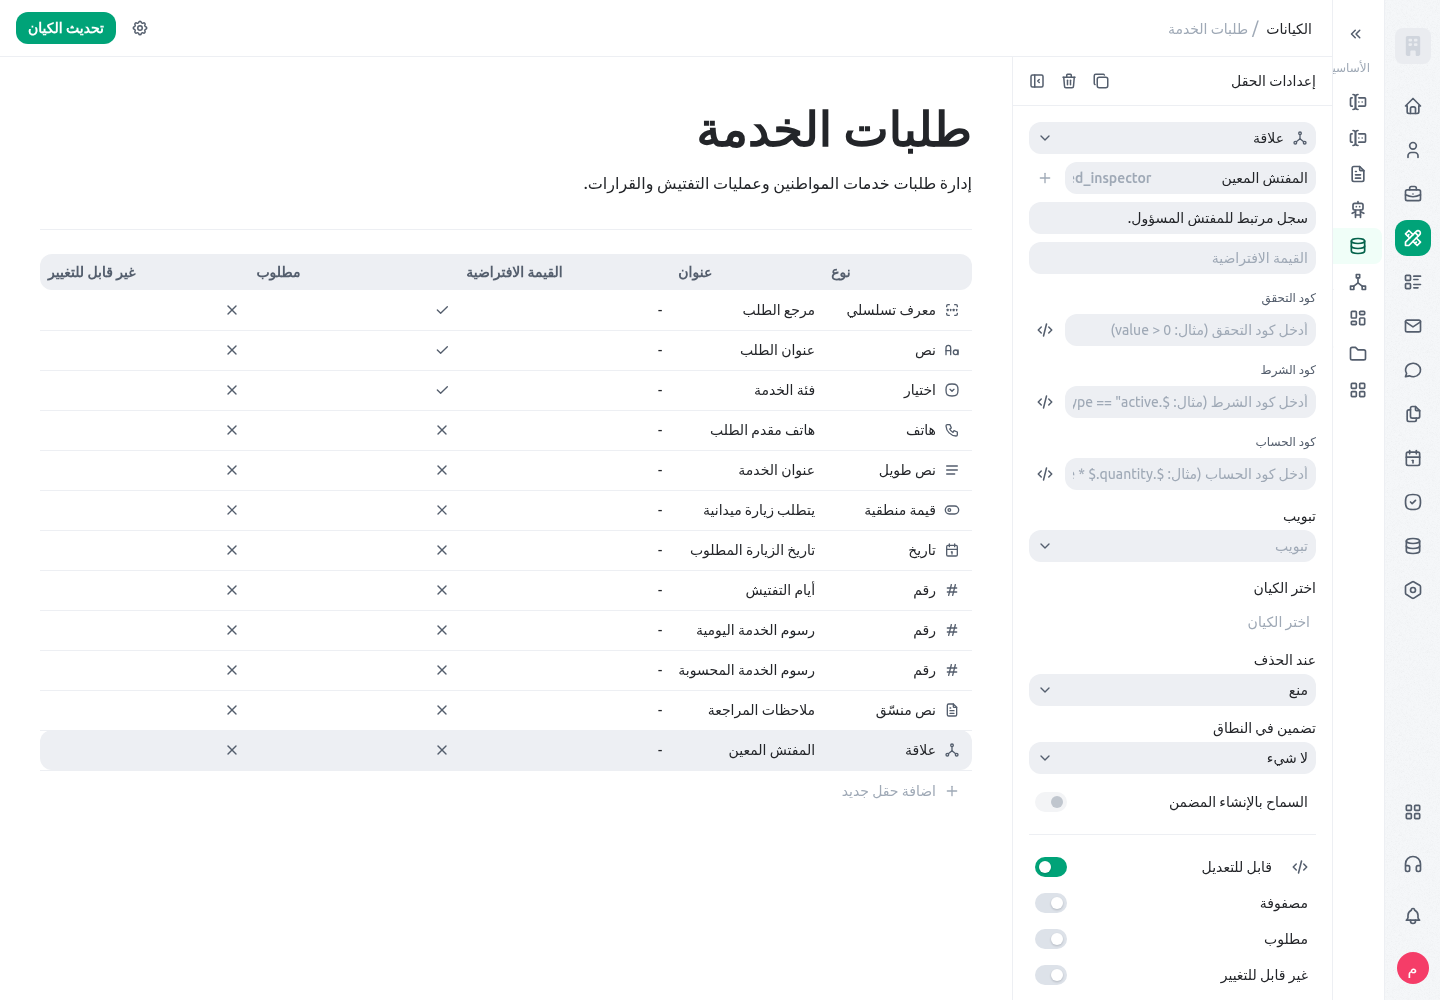Screen dimensions: 1440x1000
Task: Select the مرجع الطلب row
Action: [506, 310]
